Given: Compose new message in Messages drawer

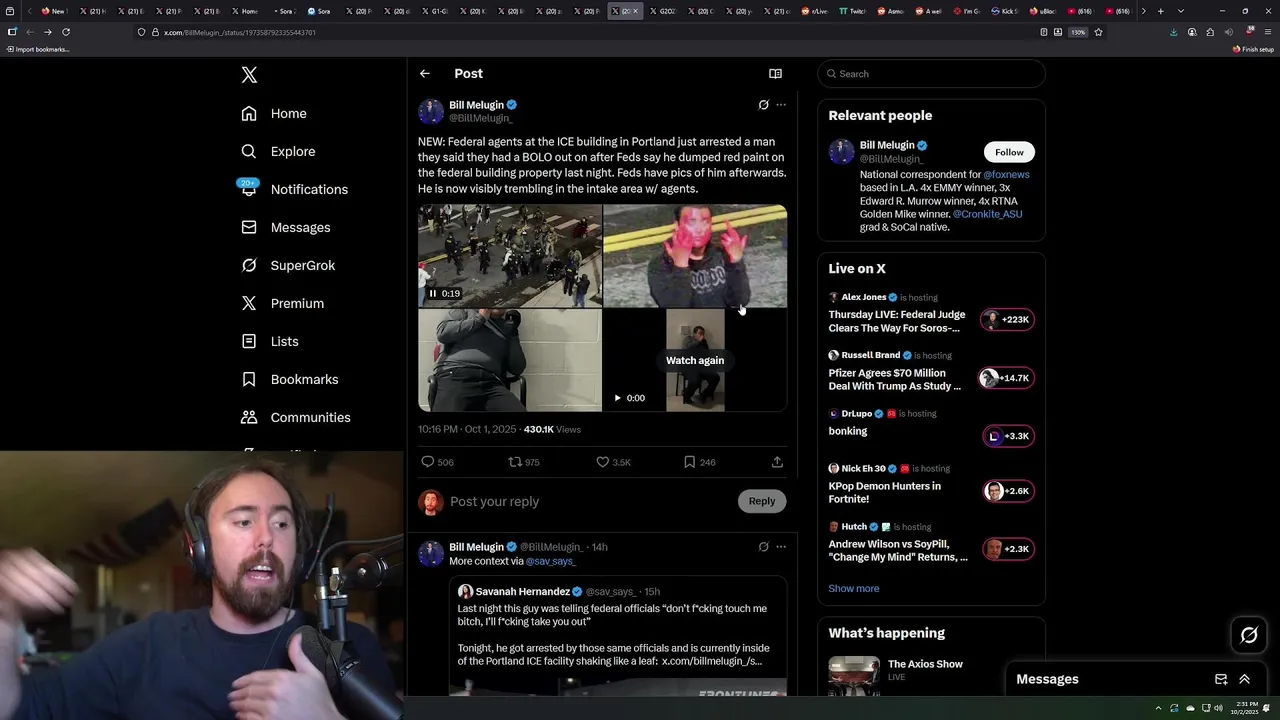Looking at the screenshot, I should click(x=1221, y=679).
